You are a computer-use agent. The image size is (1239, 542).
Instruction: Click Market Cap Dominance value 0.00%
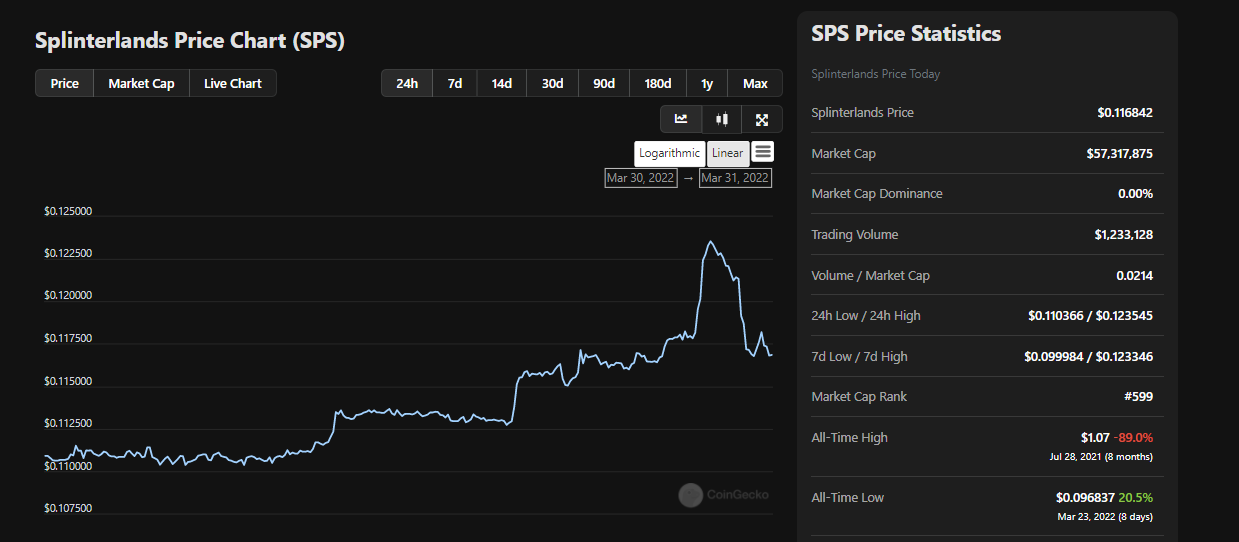pos(1135,194)
